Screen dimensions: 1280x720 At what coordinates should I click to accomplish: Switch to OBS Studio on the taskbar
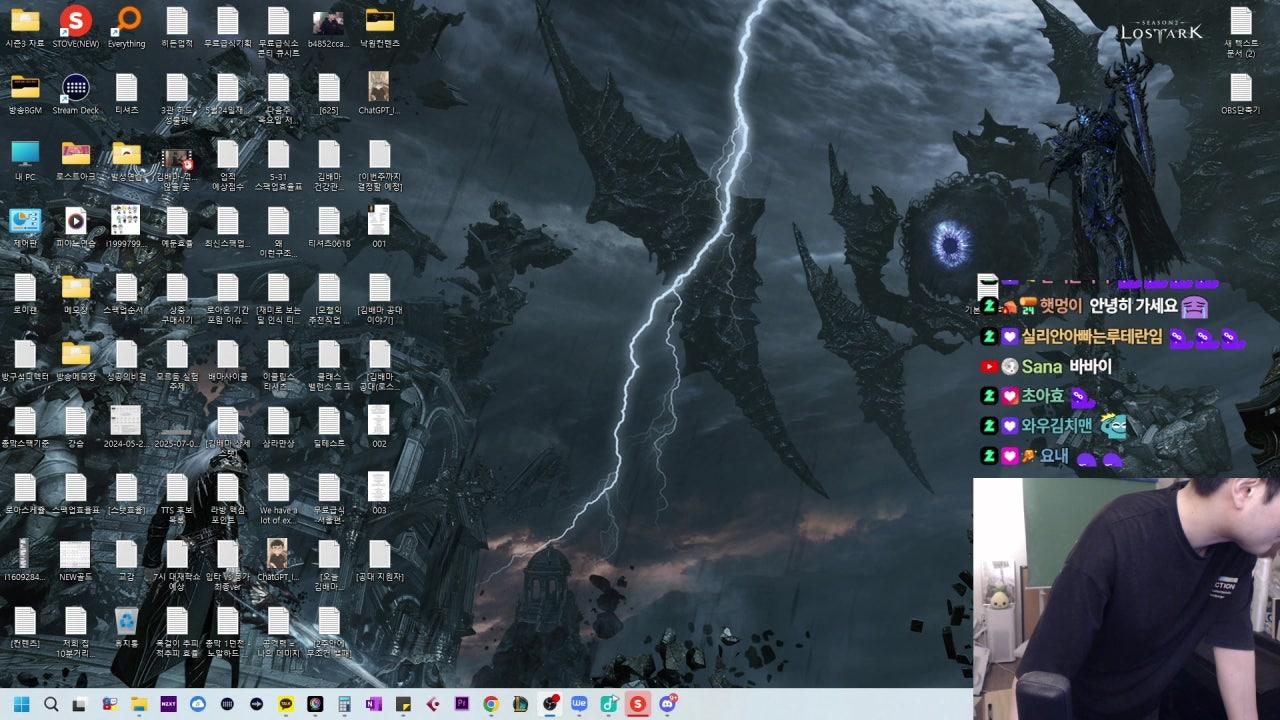click(549, 704)
